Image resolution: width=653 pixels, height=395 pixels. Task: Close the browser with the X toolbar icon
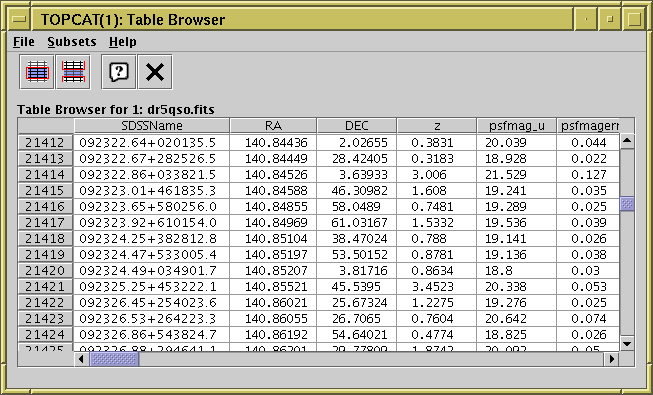(155, 72)
